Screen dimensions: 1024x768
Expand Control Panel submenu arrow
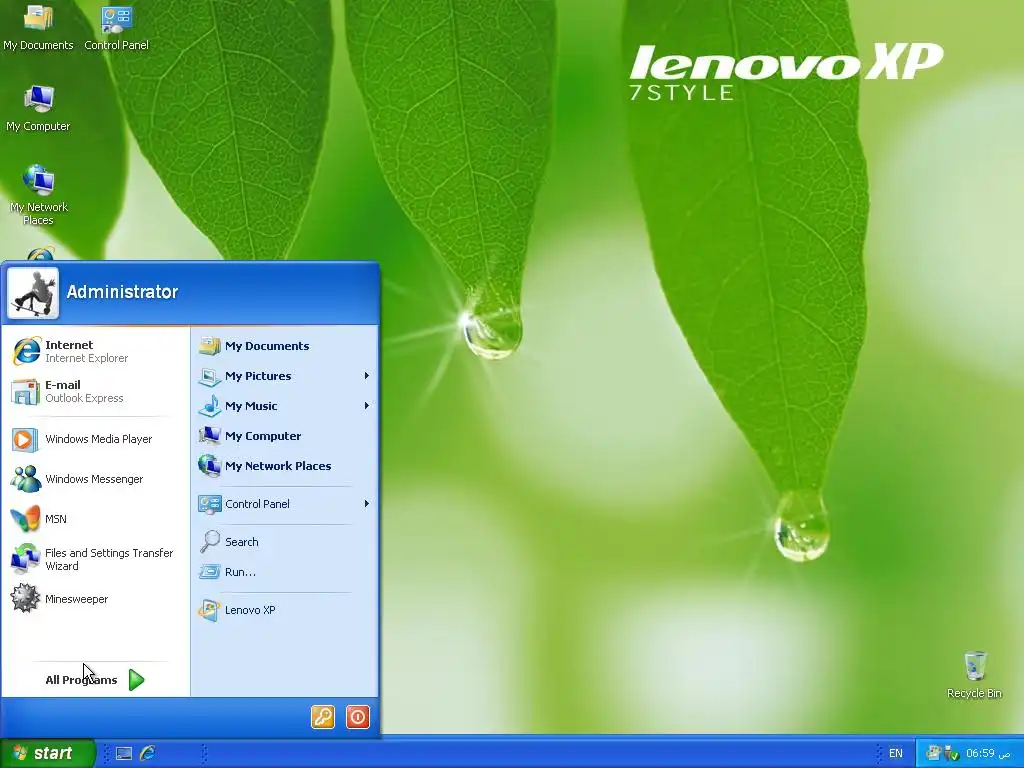pyautogui.click(x=366, y=504)
